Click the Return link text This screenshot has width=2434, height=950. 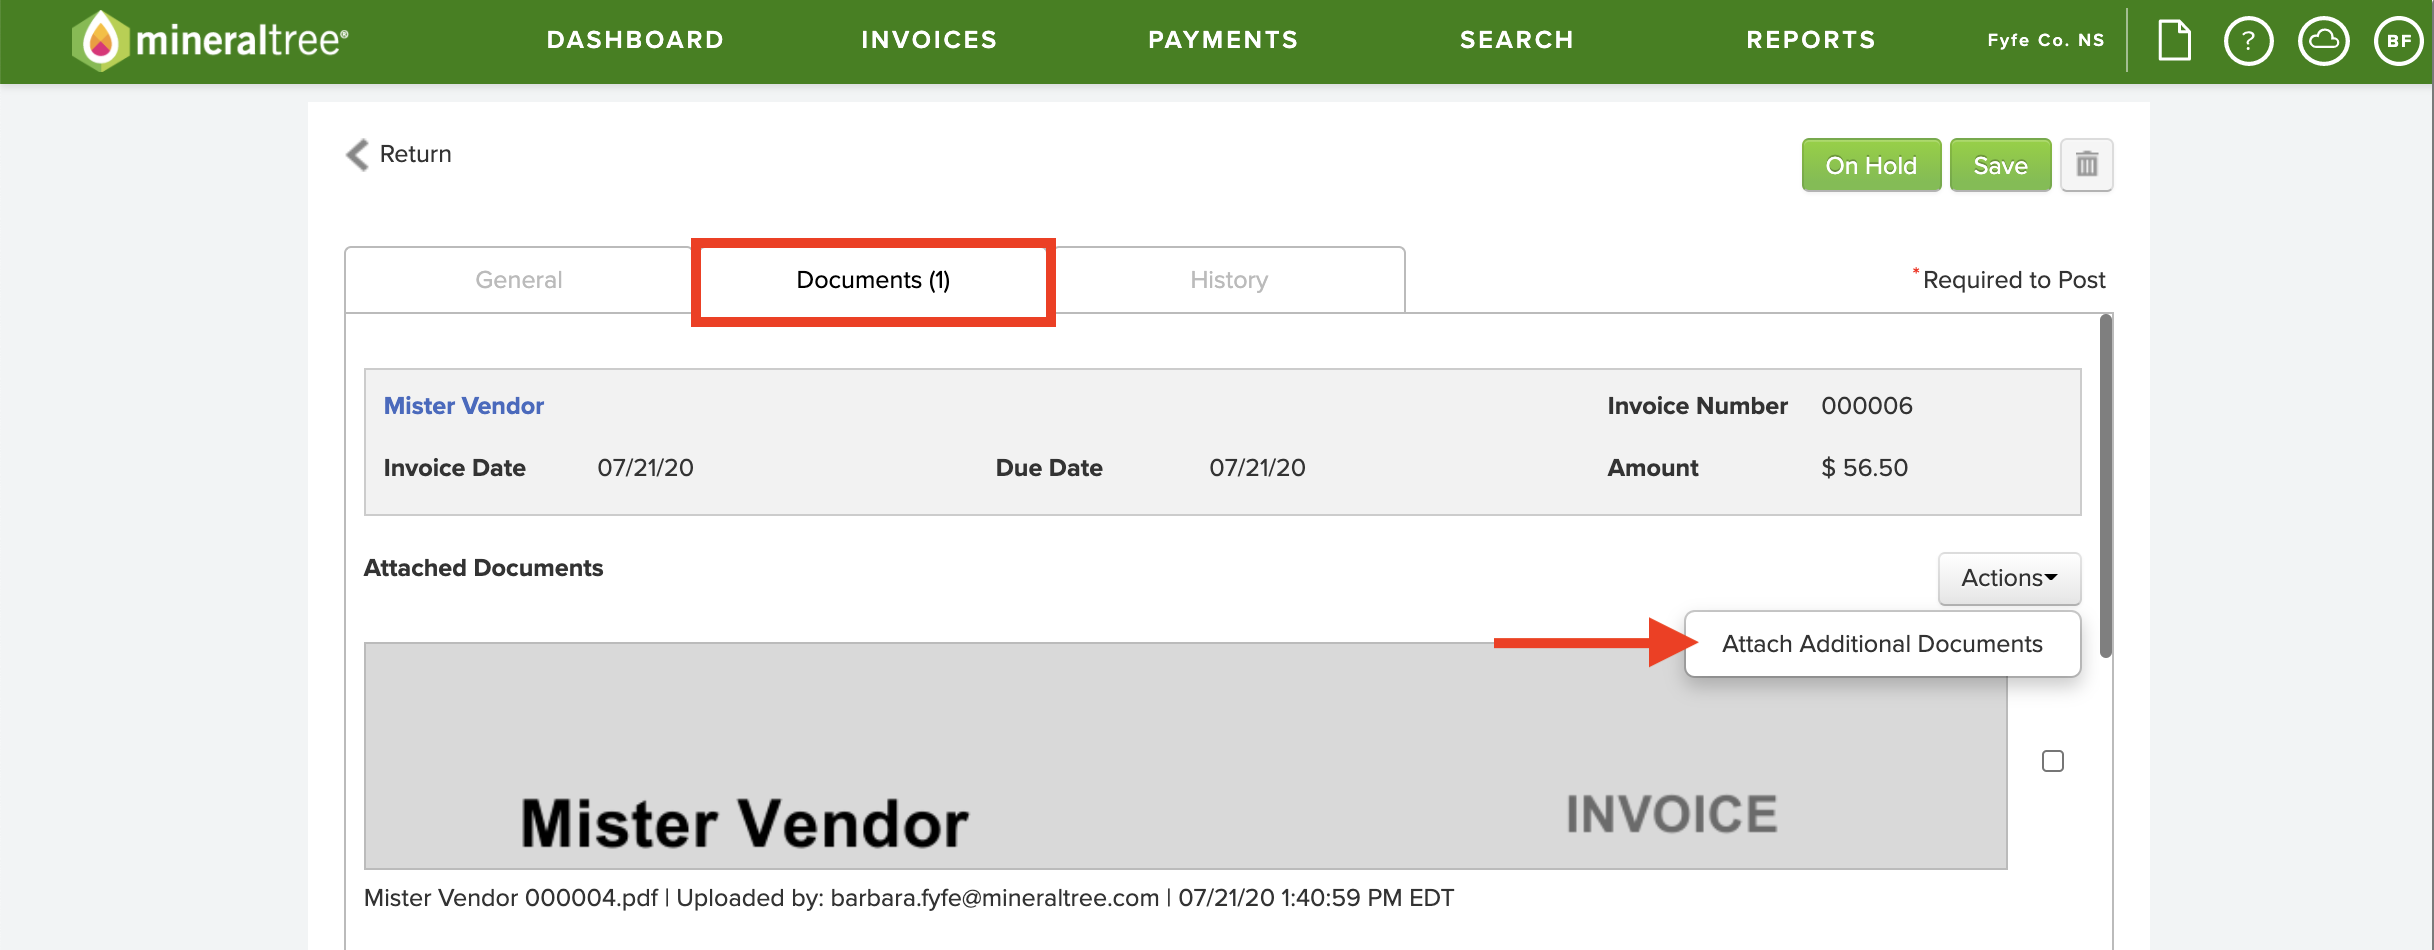coord(415,154)
